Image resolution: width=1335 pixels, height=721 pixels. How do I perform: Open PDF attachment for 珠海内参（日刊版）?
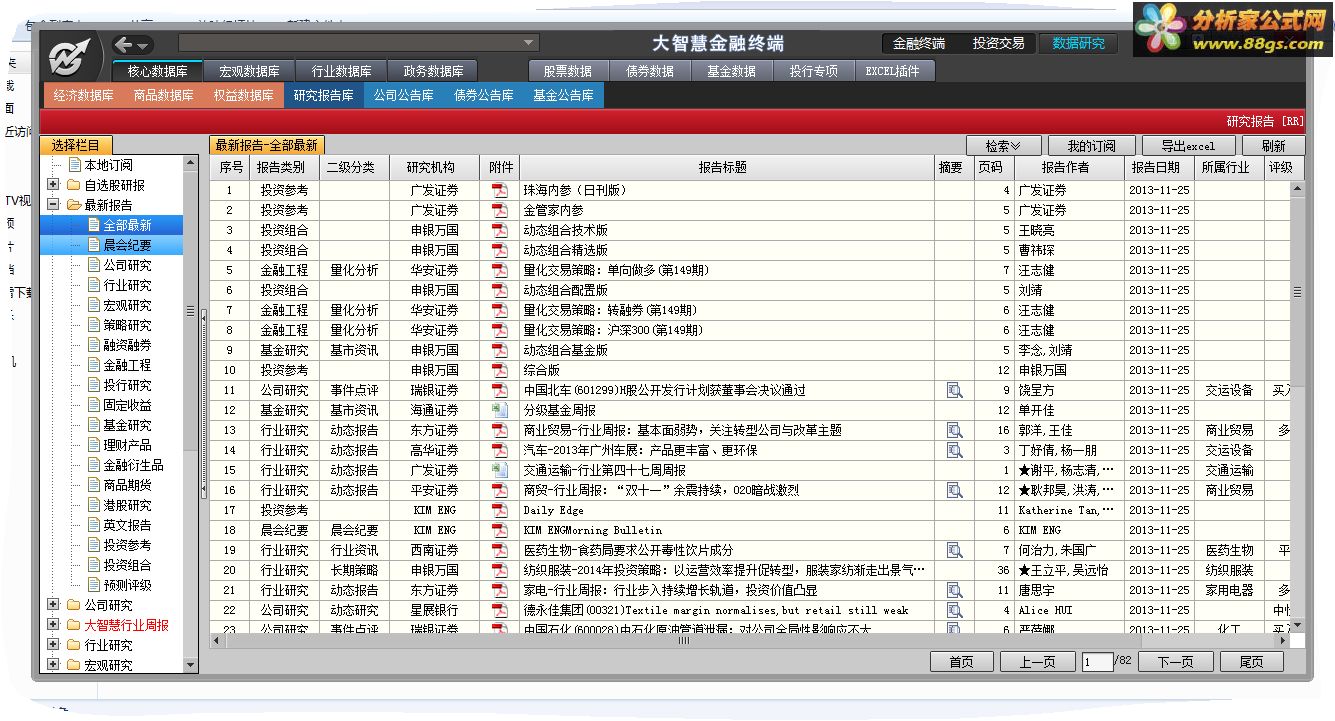499,190
